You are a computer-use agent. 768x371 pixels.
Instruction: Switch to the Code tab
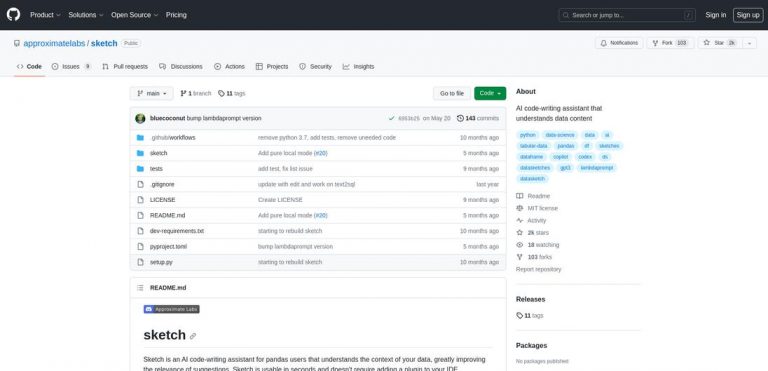[x=29, y=67]
